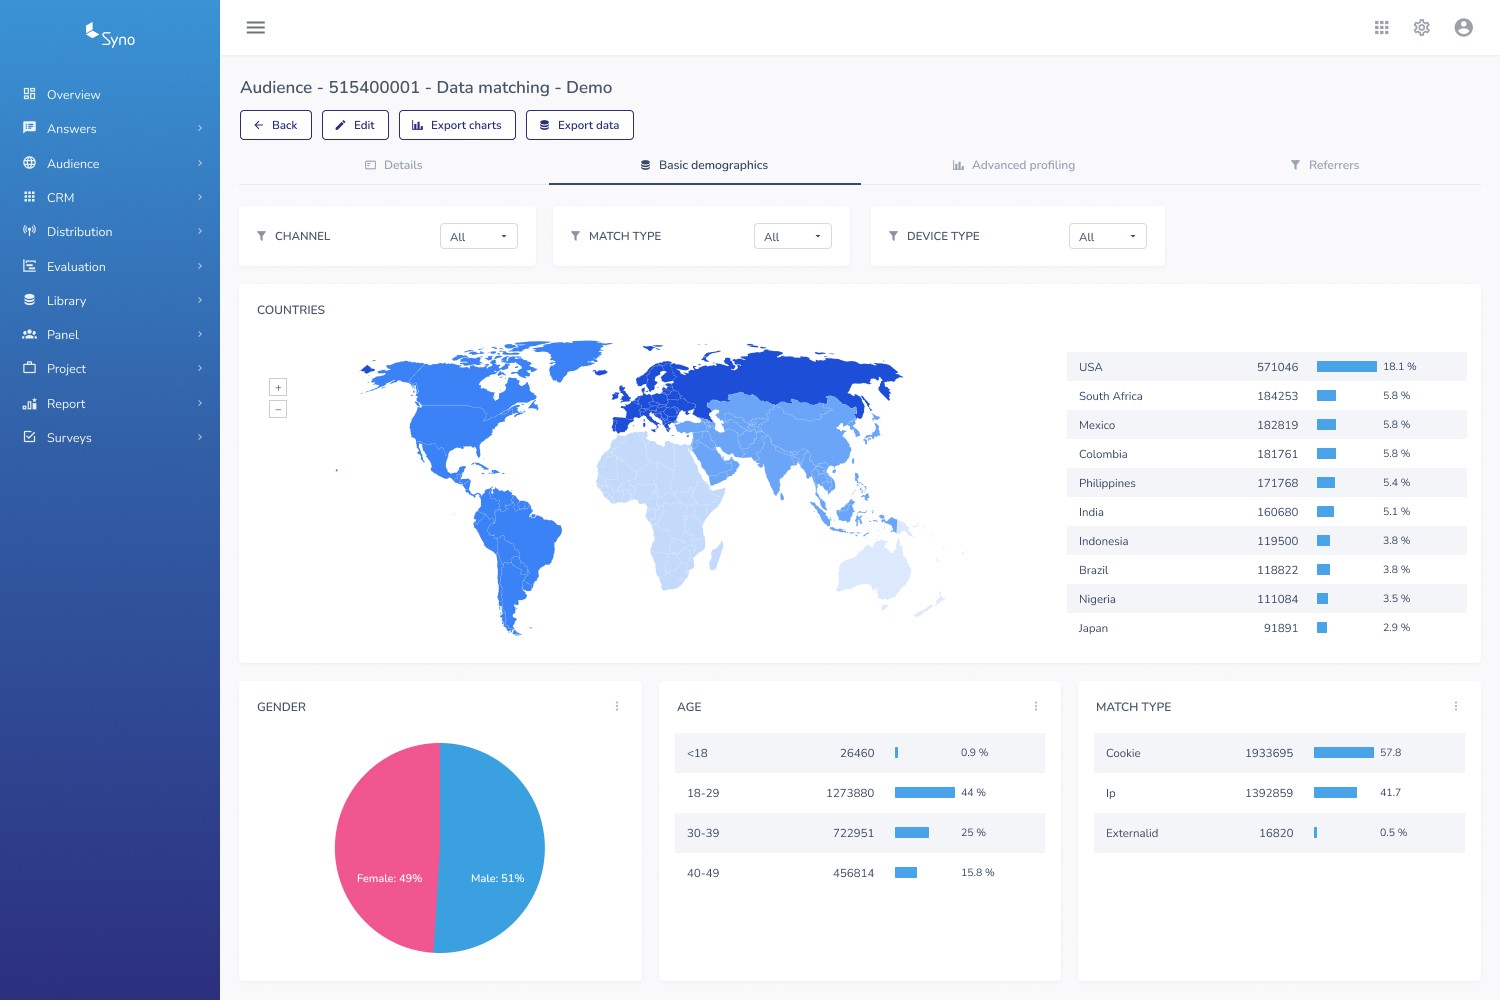Click the Report chart icon
This screenshot has width=1500, height=1000.
click(29, 403)
